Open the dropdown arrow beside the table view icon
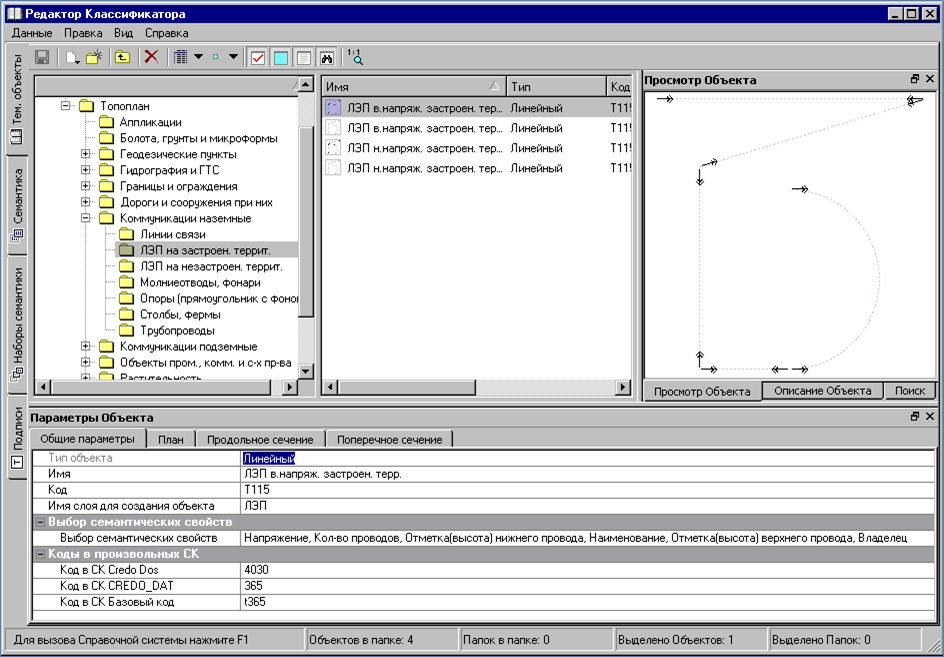This screenshot has width=944, height=657. [198, 57]
